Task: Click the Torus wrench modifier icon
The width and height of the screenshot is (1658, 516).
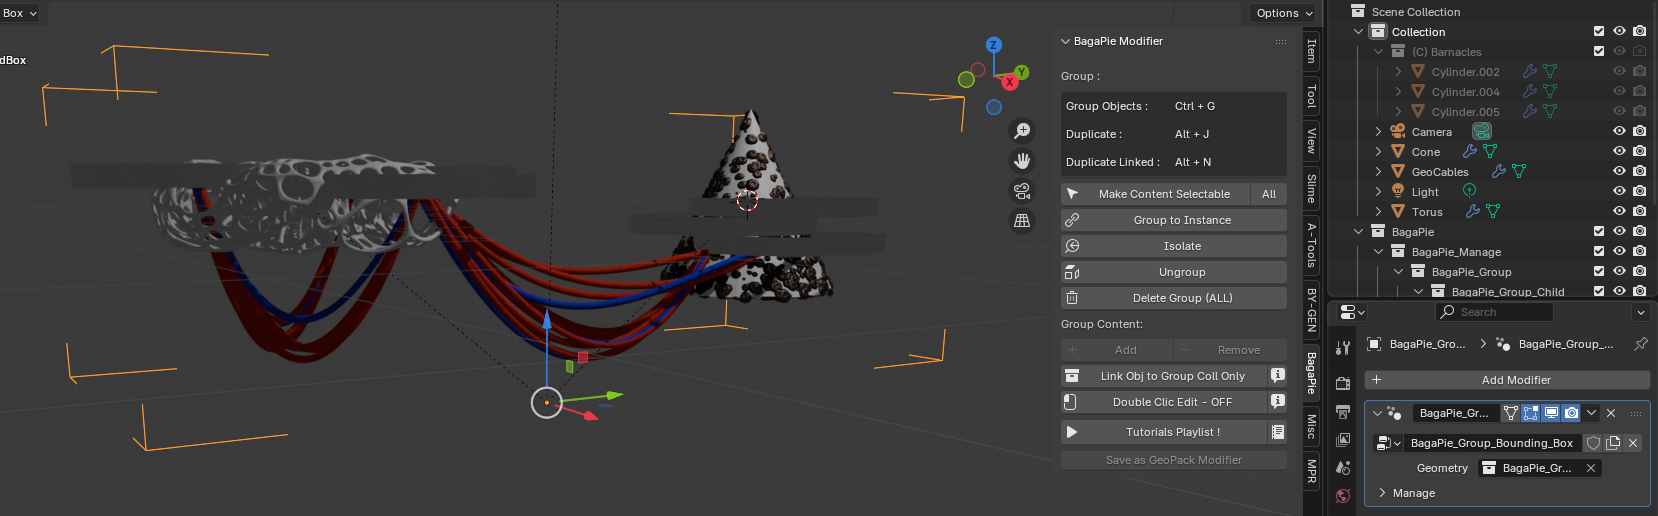Action: point(1472,212)
